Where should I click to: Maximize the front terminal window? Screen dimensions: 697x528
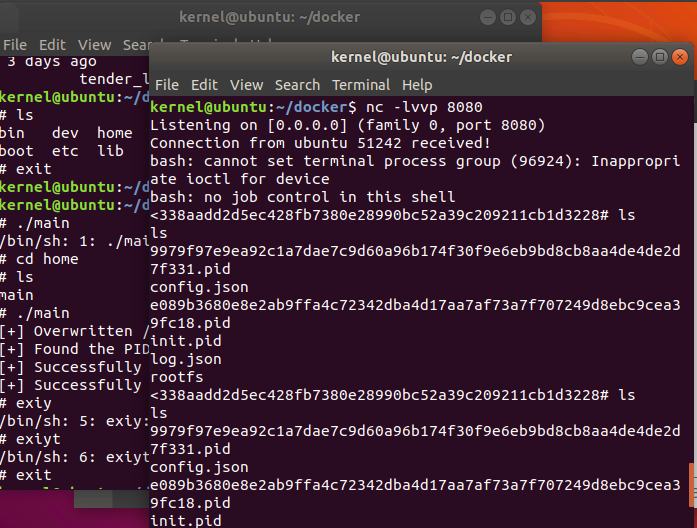click(x=660, y=57)
